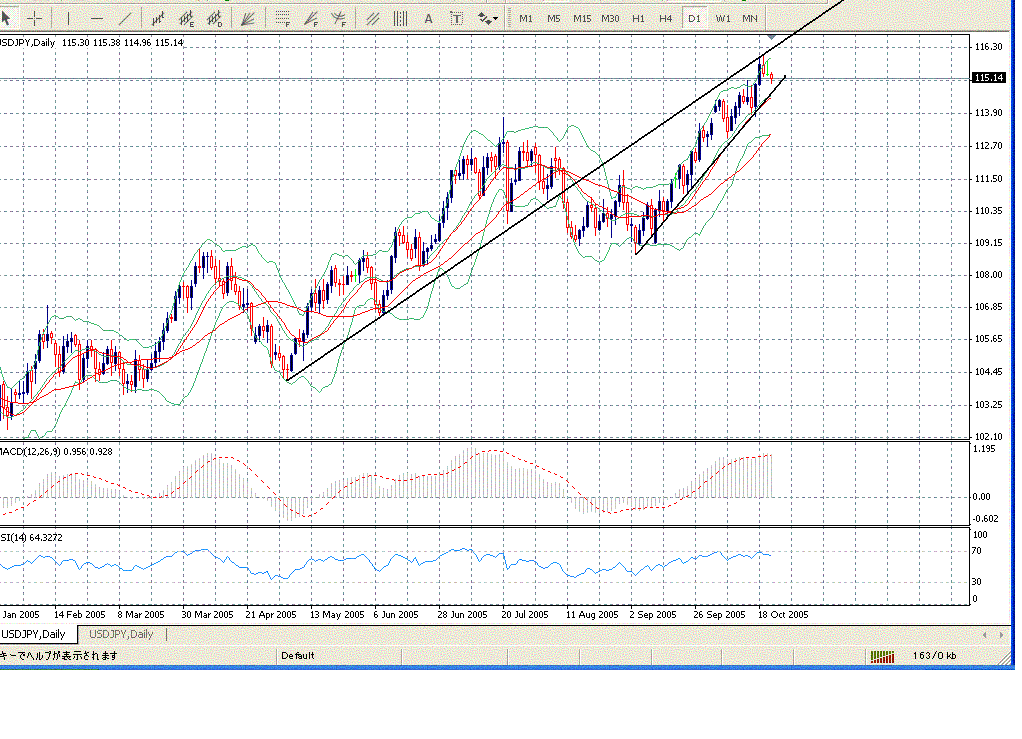Click the connection status bars indicator
This screenshot has height=739, width=1022.
click(882, 656)
